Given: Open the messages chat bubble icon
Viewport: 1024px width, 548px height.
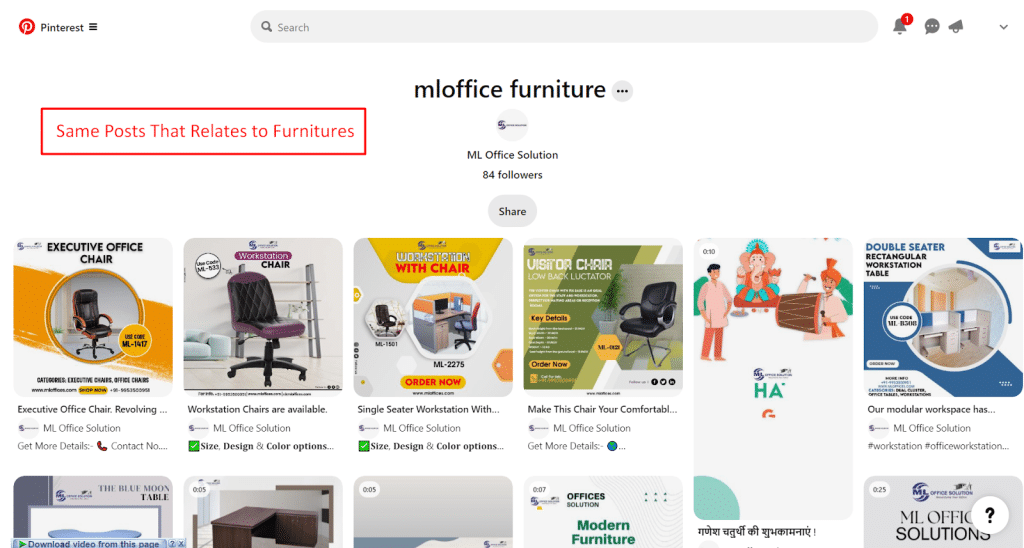Looking at the screenshot, I should click(931, 27).
